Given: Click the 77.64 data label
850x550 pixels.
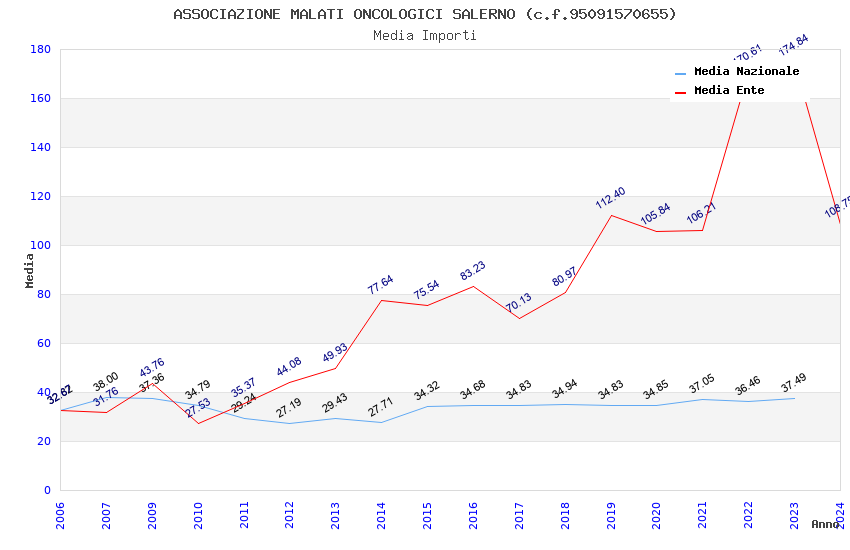Looking at the screenshot, I should pyautogui.click(x=381, y=285).
